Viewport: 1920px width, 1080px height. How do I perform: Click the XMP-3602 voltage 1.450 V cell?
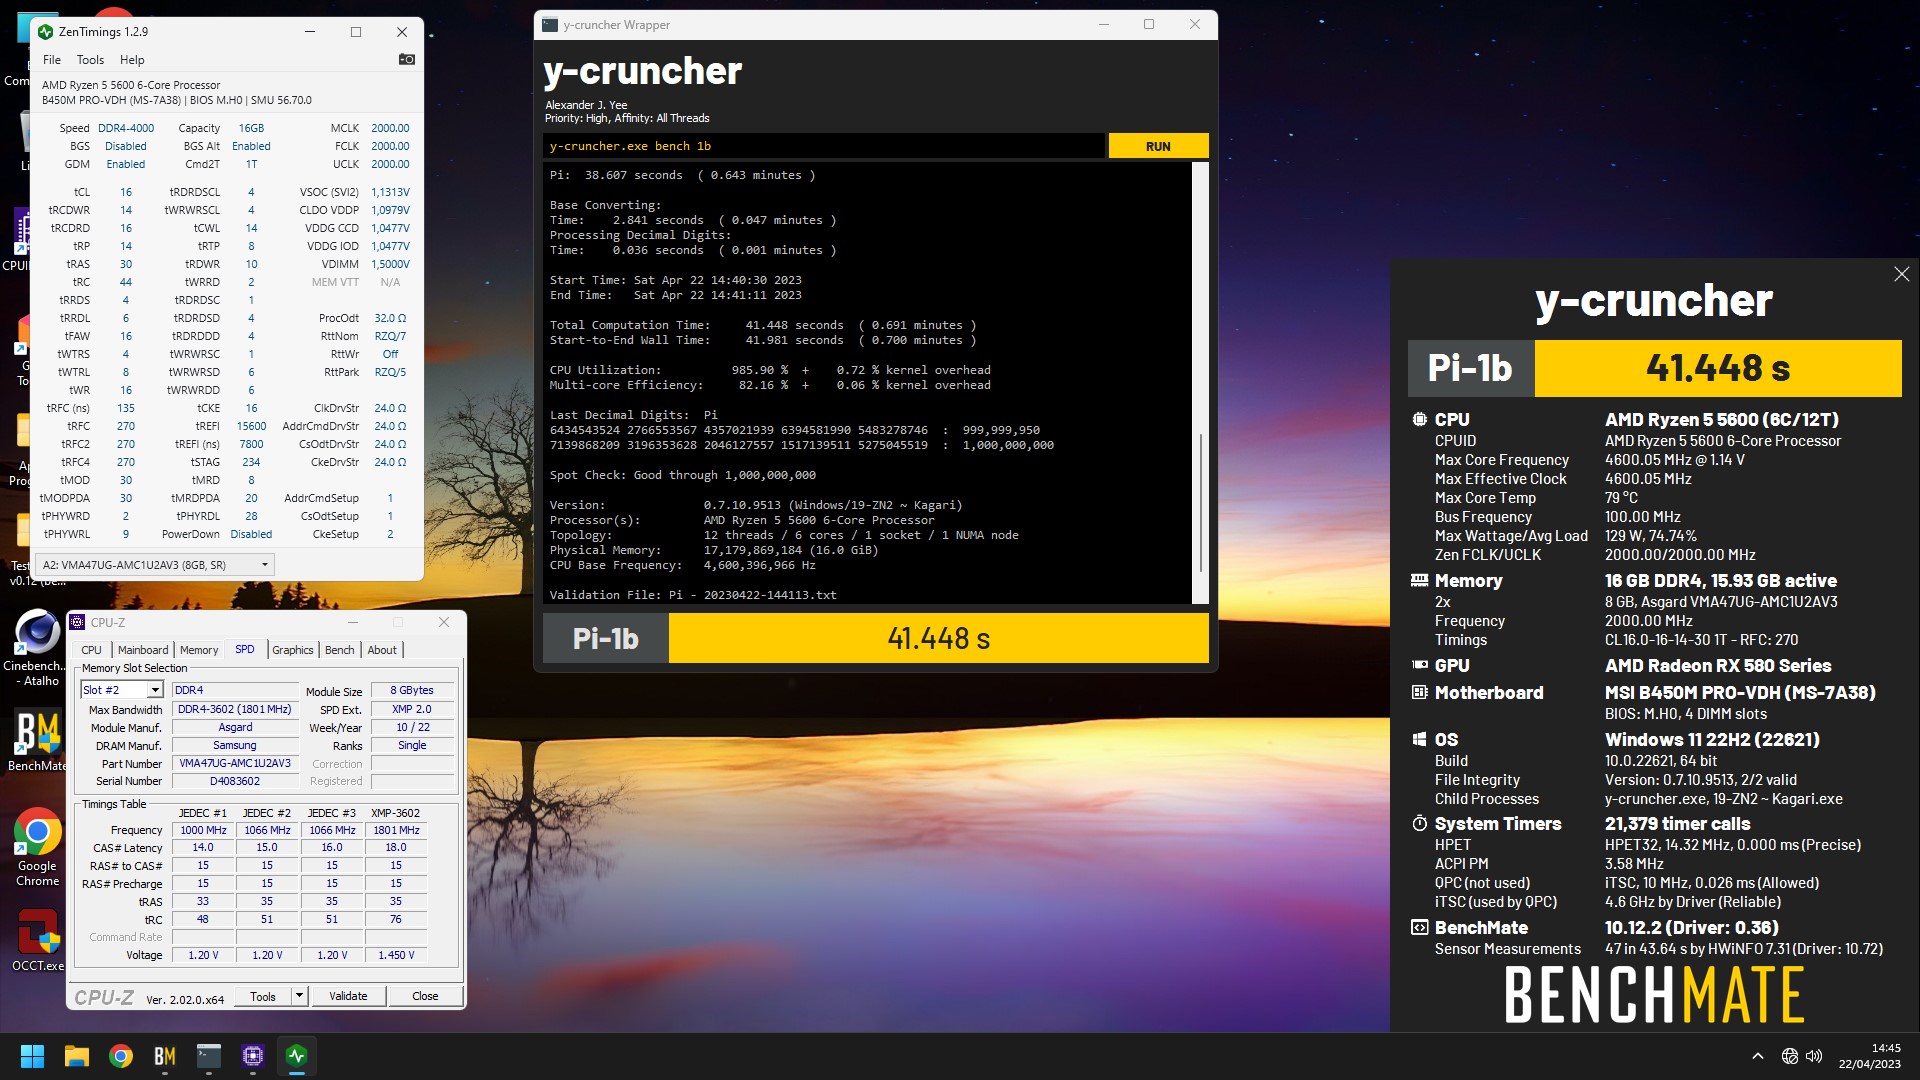[x=396, y=955]
